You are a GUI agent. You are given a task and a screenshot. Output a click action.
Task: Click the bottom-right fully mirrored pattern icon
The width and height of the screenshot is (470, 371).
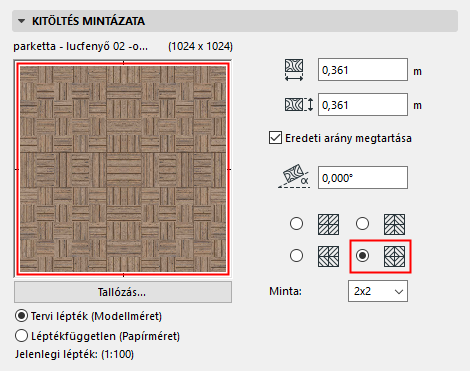click(x=394, y=256)
